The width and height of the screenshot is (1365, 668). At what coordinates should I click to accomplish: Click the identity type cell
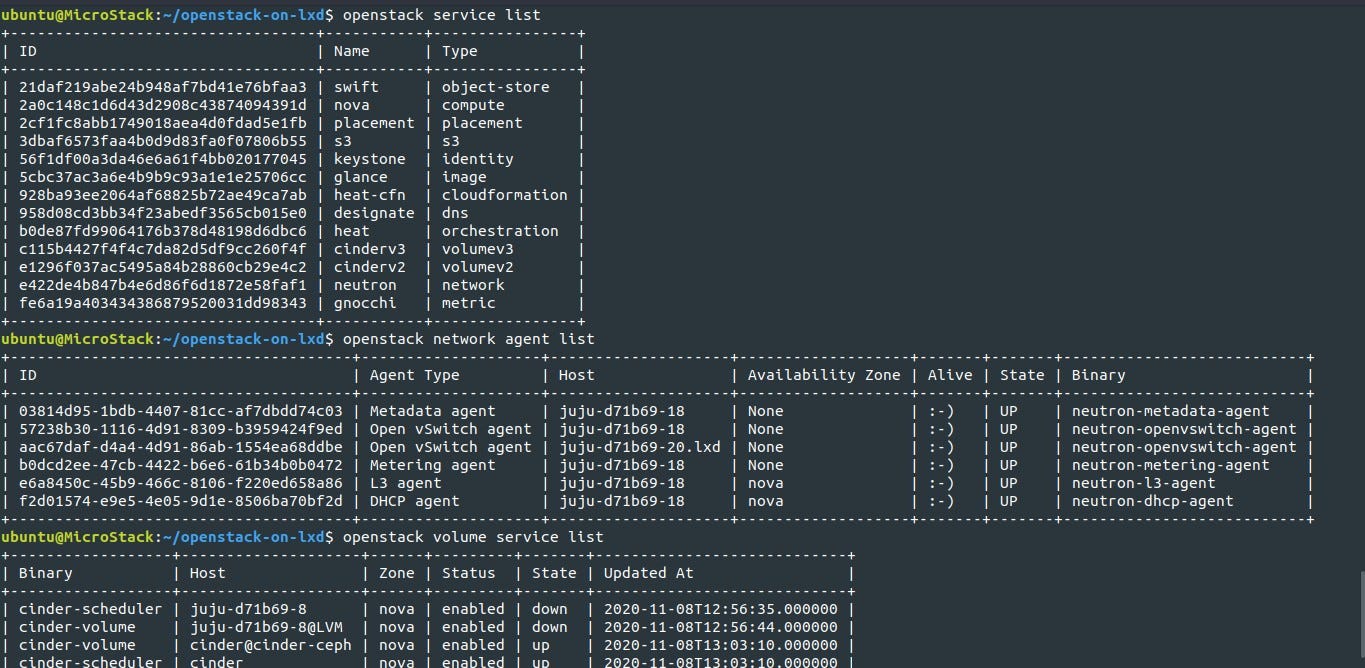coord(477,159)
